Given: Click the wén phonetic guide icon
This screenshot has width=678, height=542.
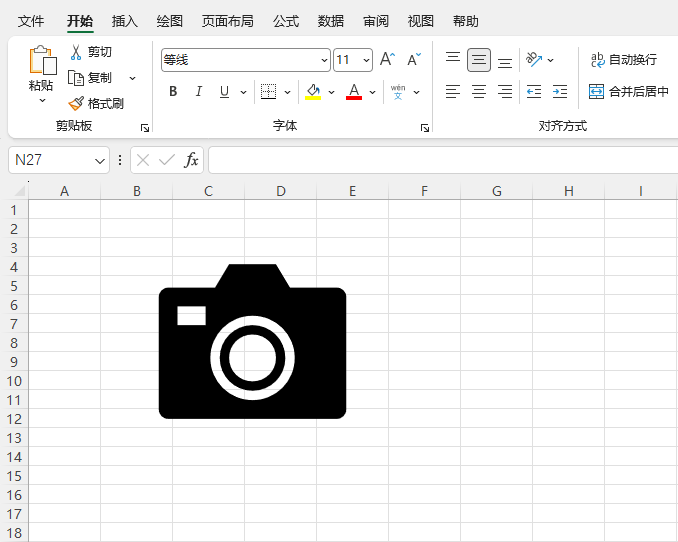Looking at the screenshot, I should point(398,92).
